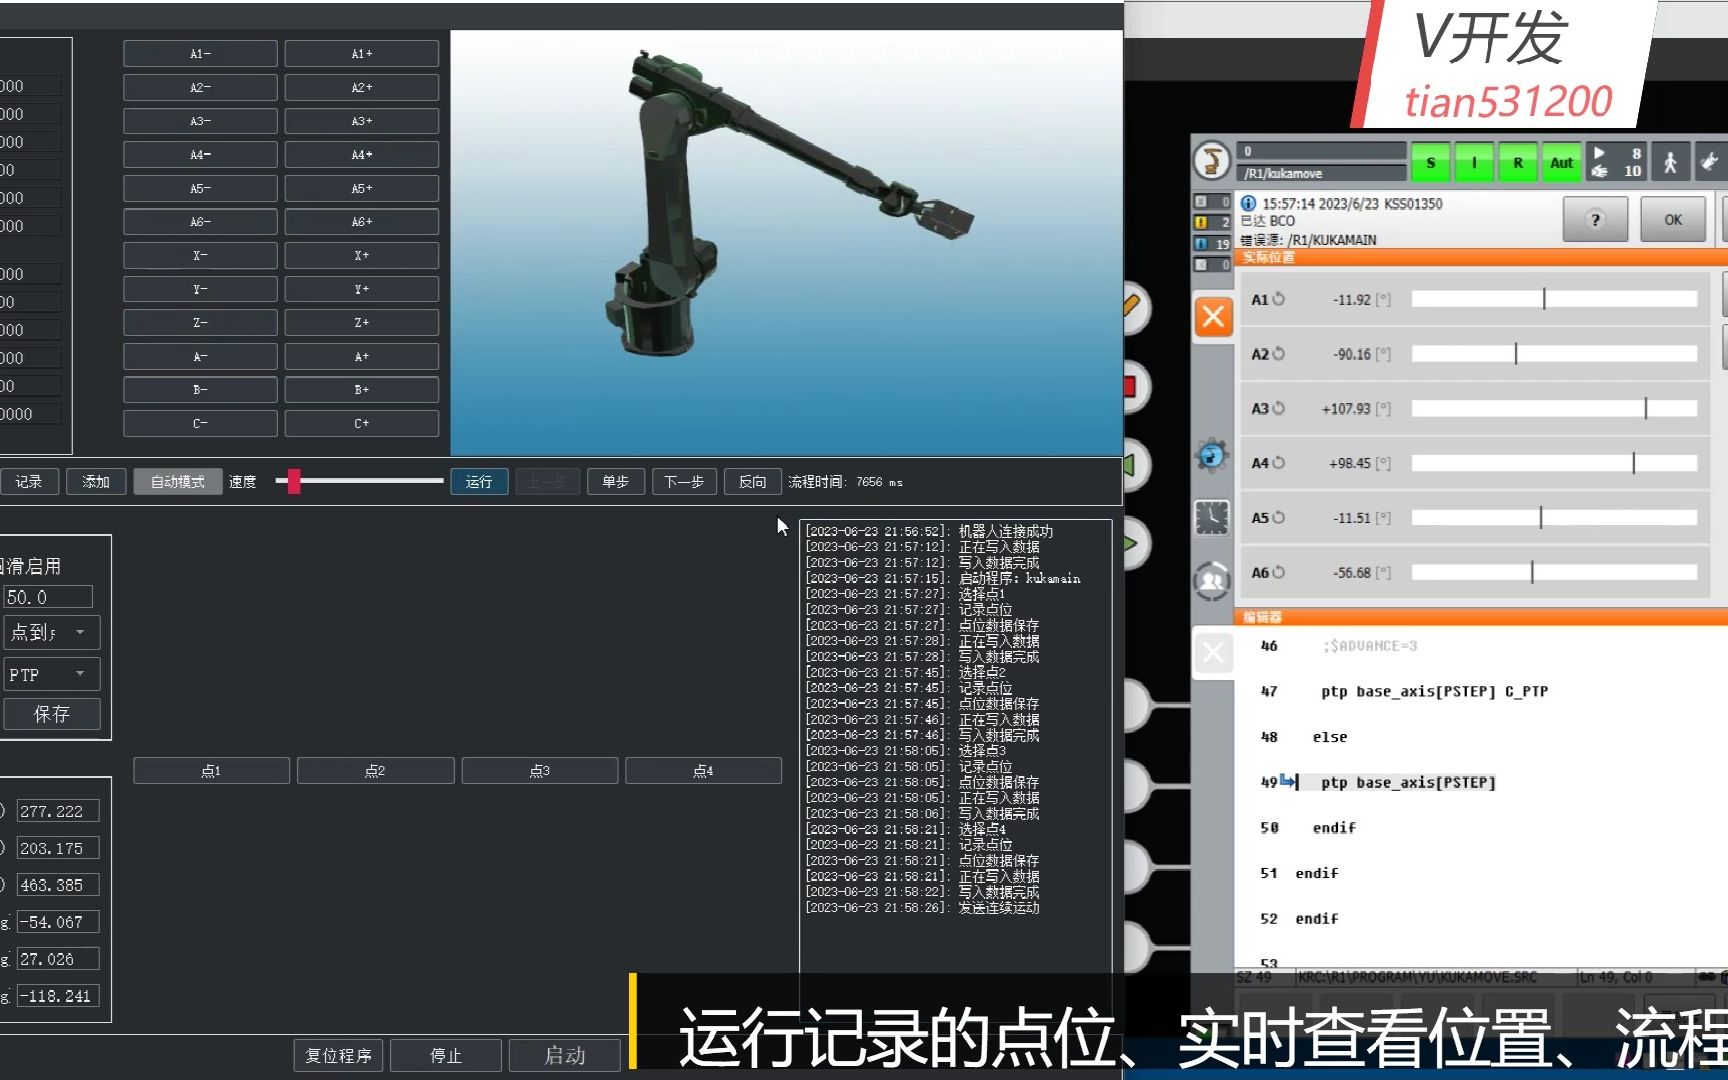1728x1080 pixels.
Task: Click the /R1/kukamove program name field
Action: tap(1322, 173)
